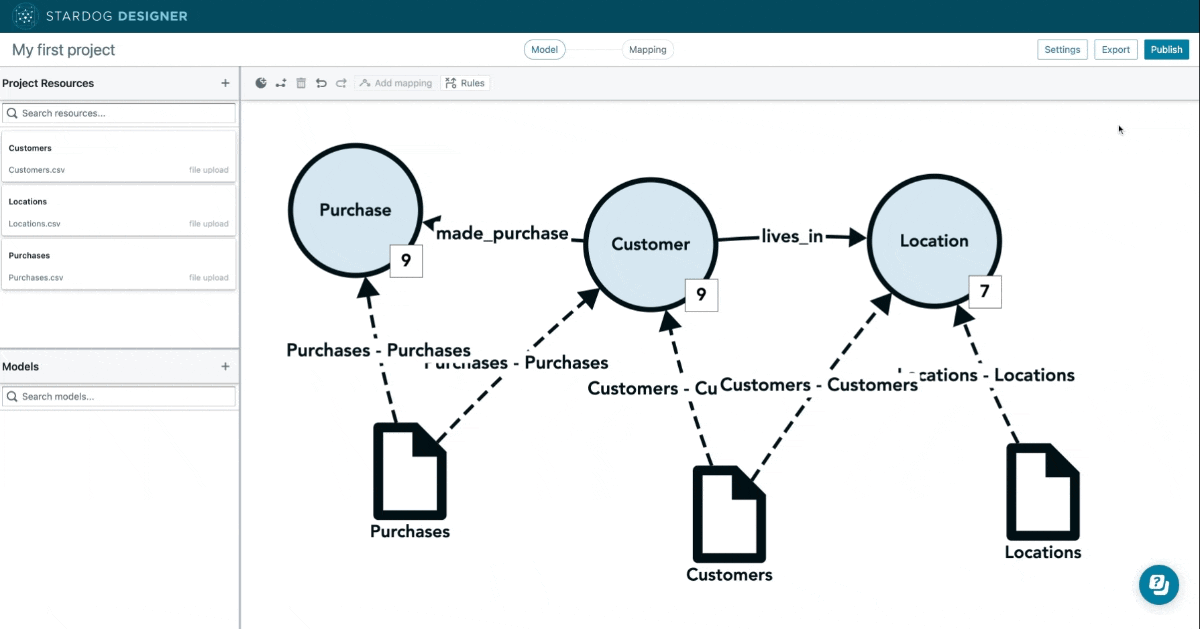Click the undo arrow icon
Viewport: 1200px width, 629px height.
(x=321, y=83)
